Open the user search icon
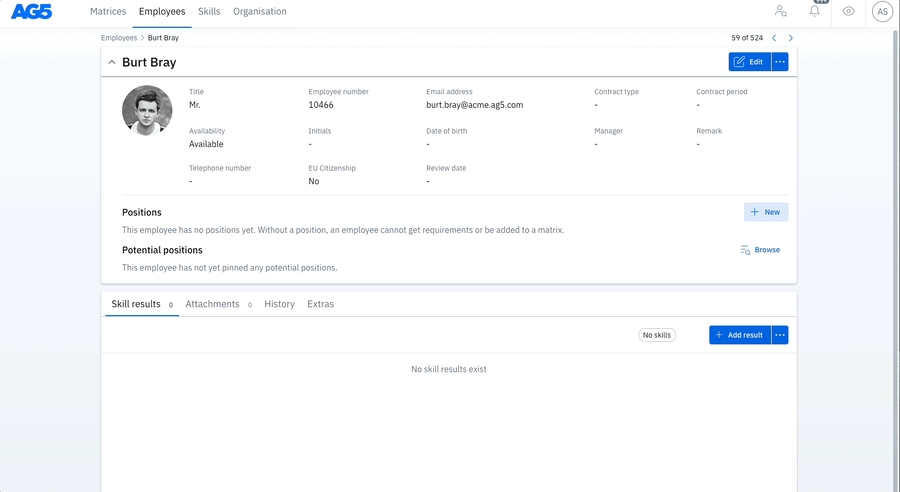Image resolution: width=900 pixels, height=492 pixels. point(780,12)
